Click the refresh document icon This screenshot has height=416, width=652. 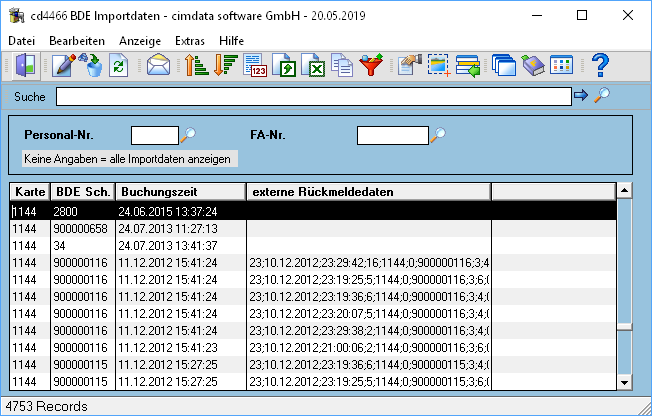coord(119,65)
